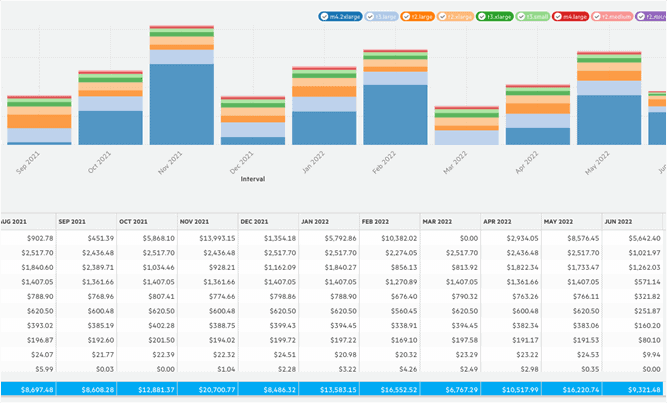This screenshot has height=403, width=667.
Task: Toggle the m4.large legend series
Action: pos(570,17)
